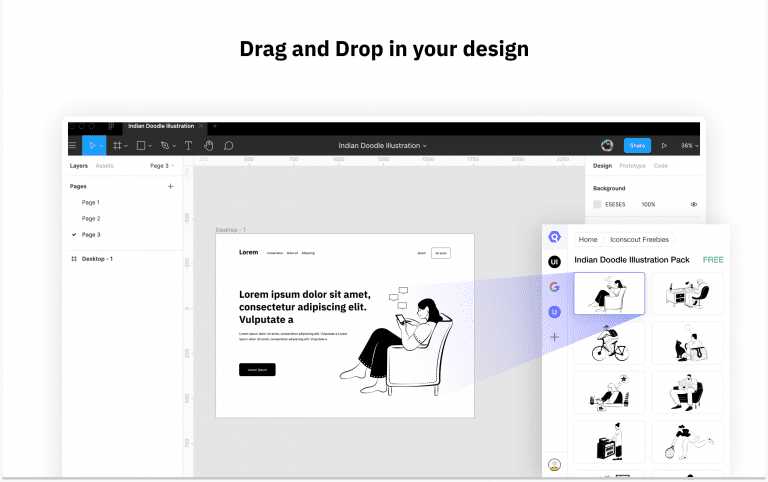768x482 pixels.
Task: Close the Indian Doodle Illustration file tab
Action: [x=201, y=126]
